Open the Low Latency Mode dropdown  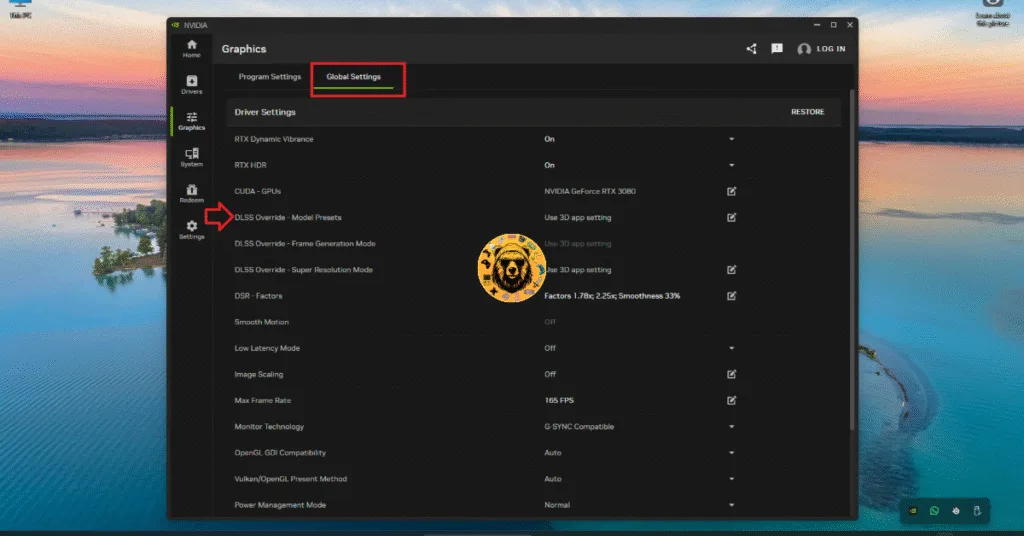(x=731, y=348)
